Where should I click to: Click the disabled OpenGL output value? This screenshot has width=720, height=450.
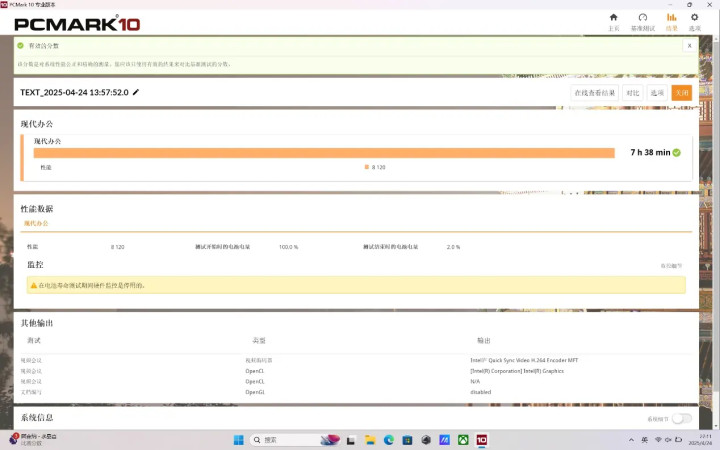point(480,392)
